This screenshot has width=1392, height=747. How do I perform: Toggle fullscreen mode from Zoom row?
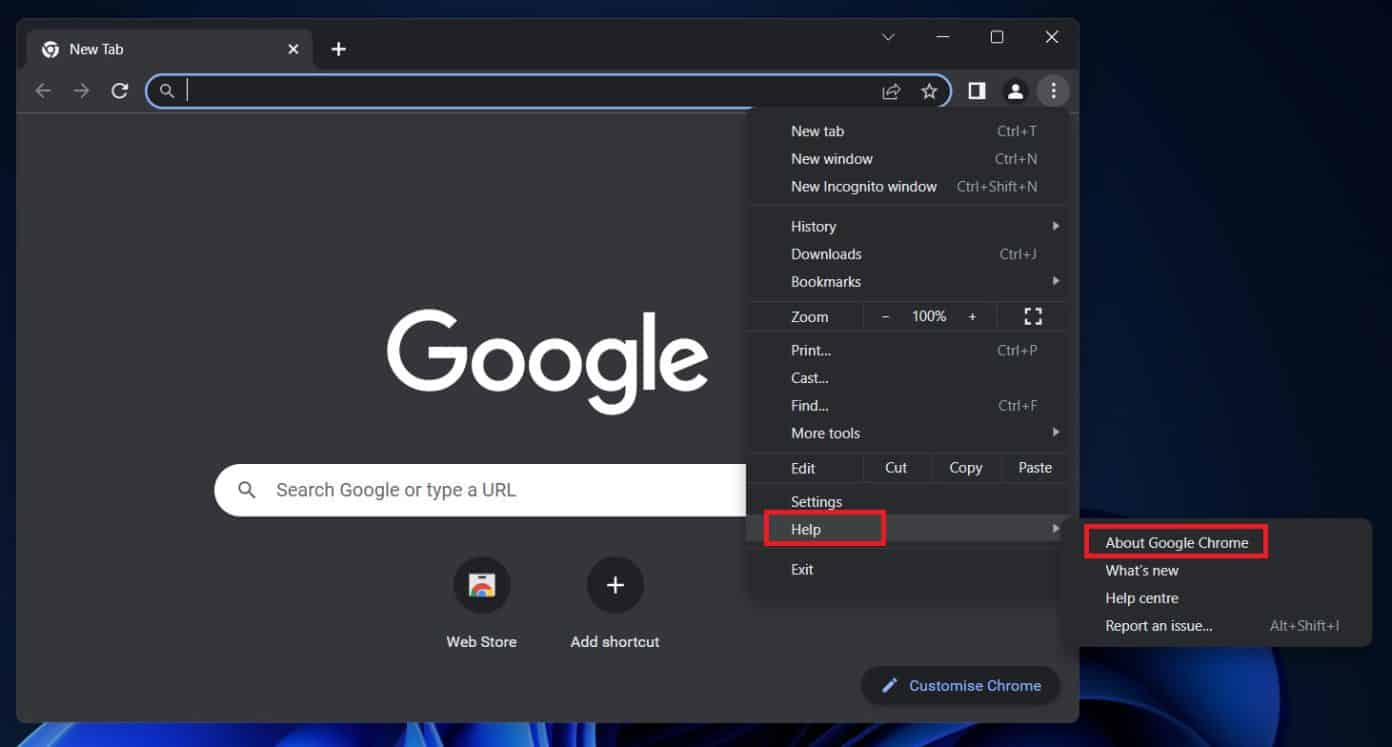(1033, 317)
